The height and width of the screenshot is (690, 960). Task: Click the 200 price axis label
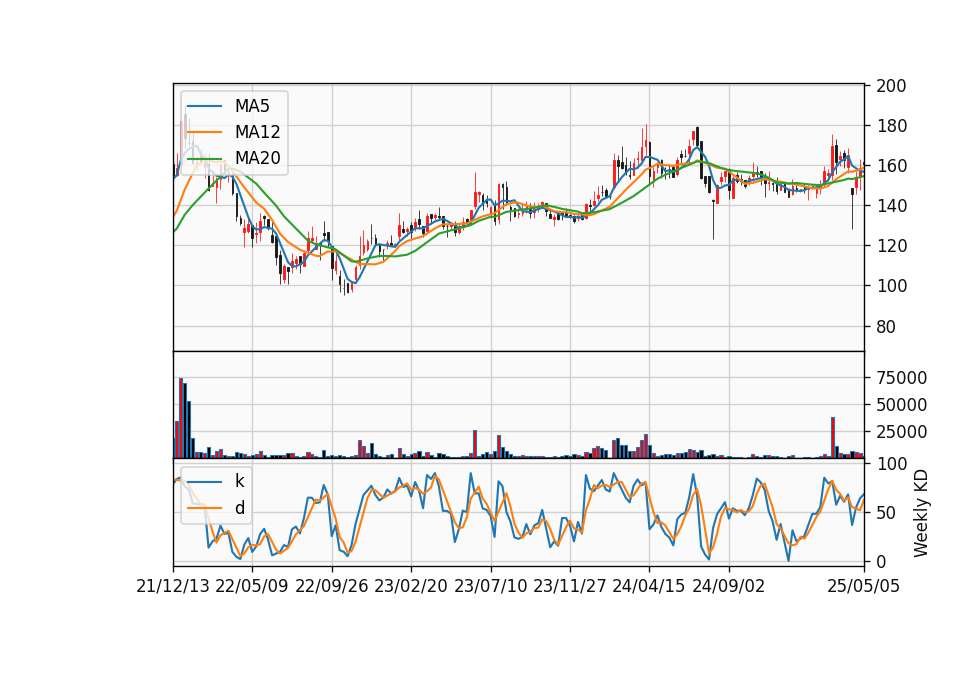(x=891, y=86)
